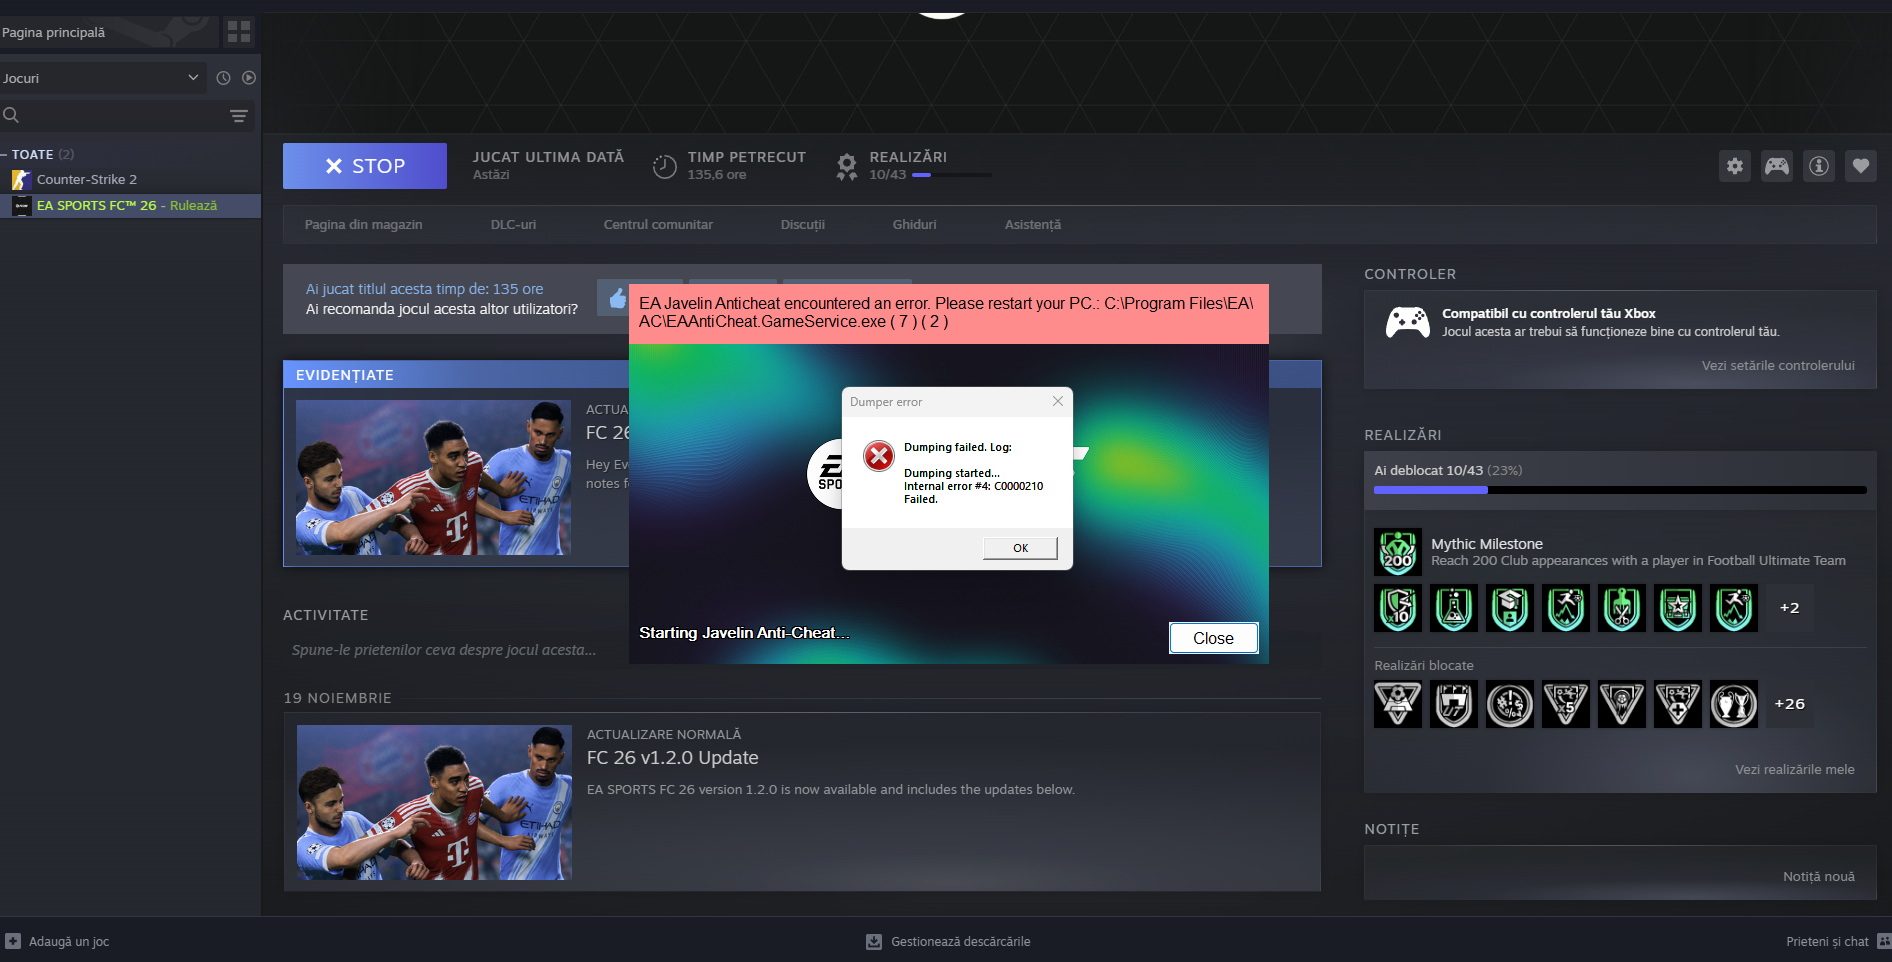
Task: Switch library to grid view icon
Action: 239,32
